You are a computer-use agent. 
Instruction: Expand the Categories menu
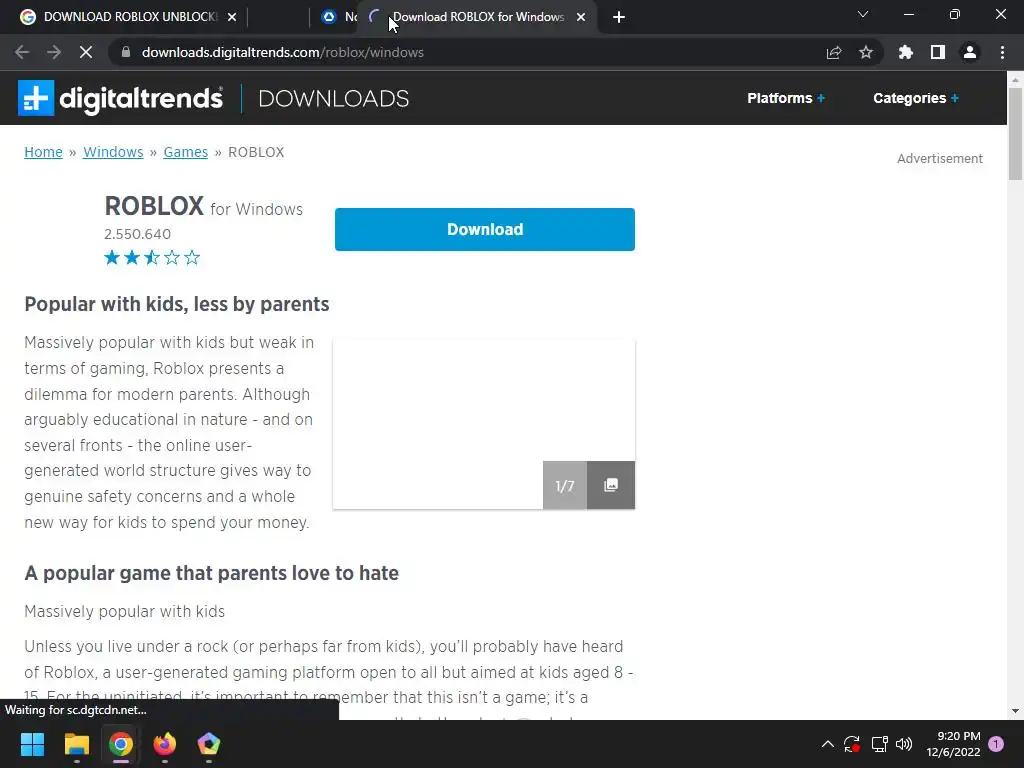pyautogui.click(x=916, y=98)
